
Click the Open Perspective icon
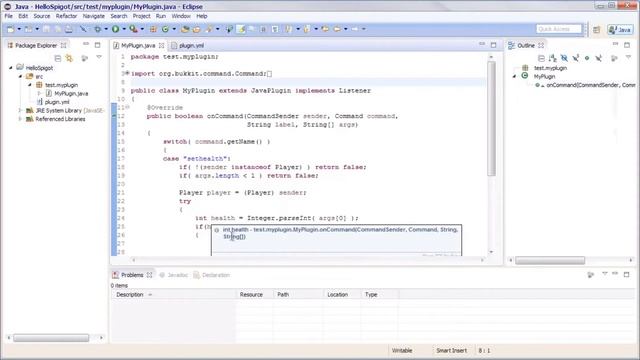[x=597, y=29]
